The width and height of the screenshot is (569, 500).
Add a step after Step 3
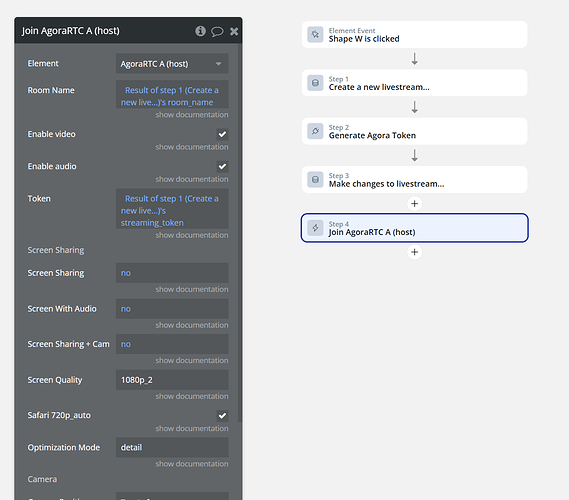414,204
